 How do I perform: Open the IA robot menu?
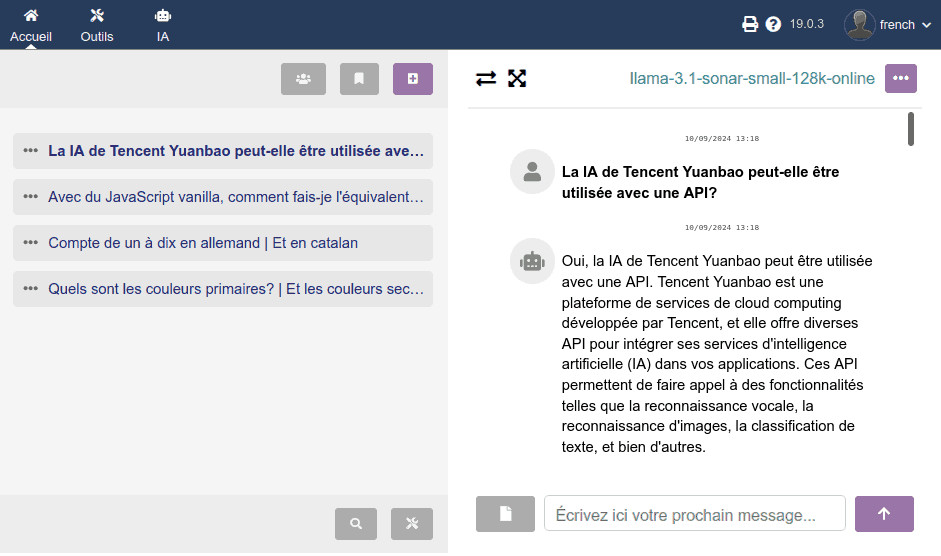(x=163, y=25)
